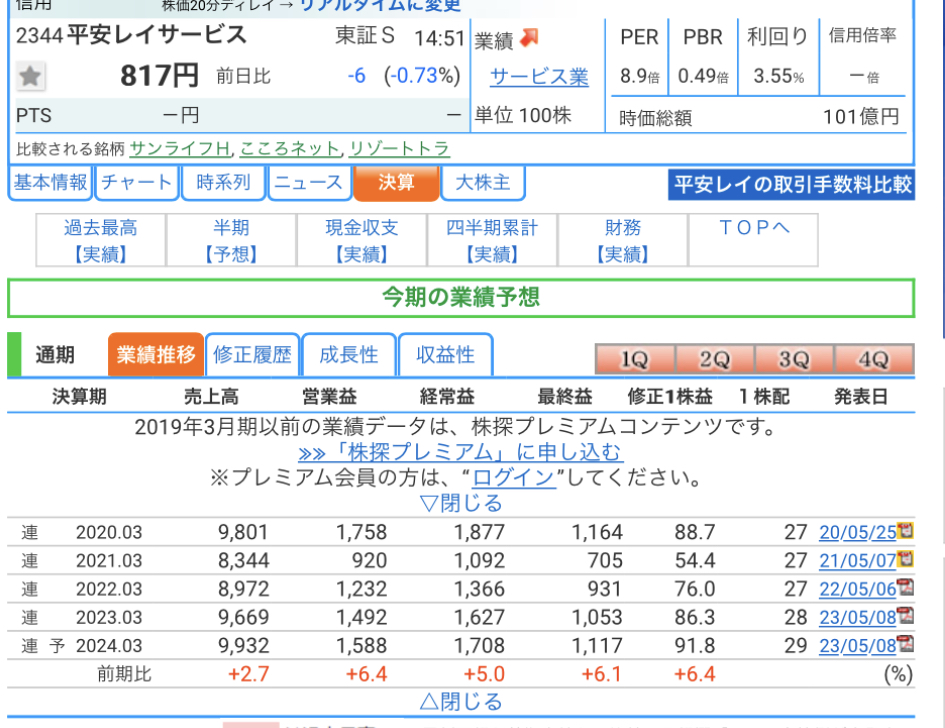Click the 通期 label

(55, 355)
